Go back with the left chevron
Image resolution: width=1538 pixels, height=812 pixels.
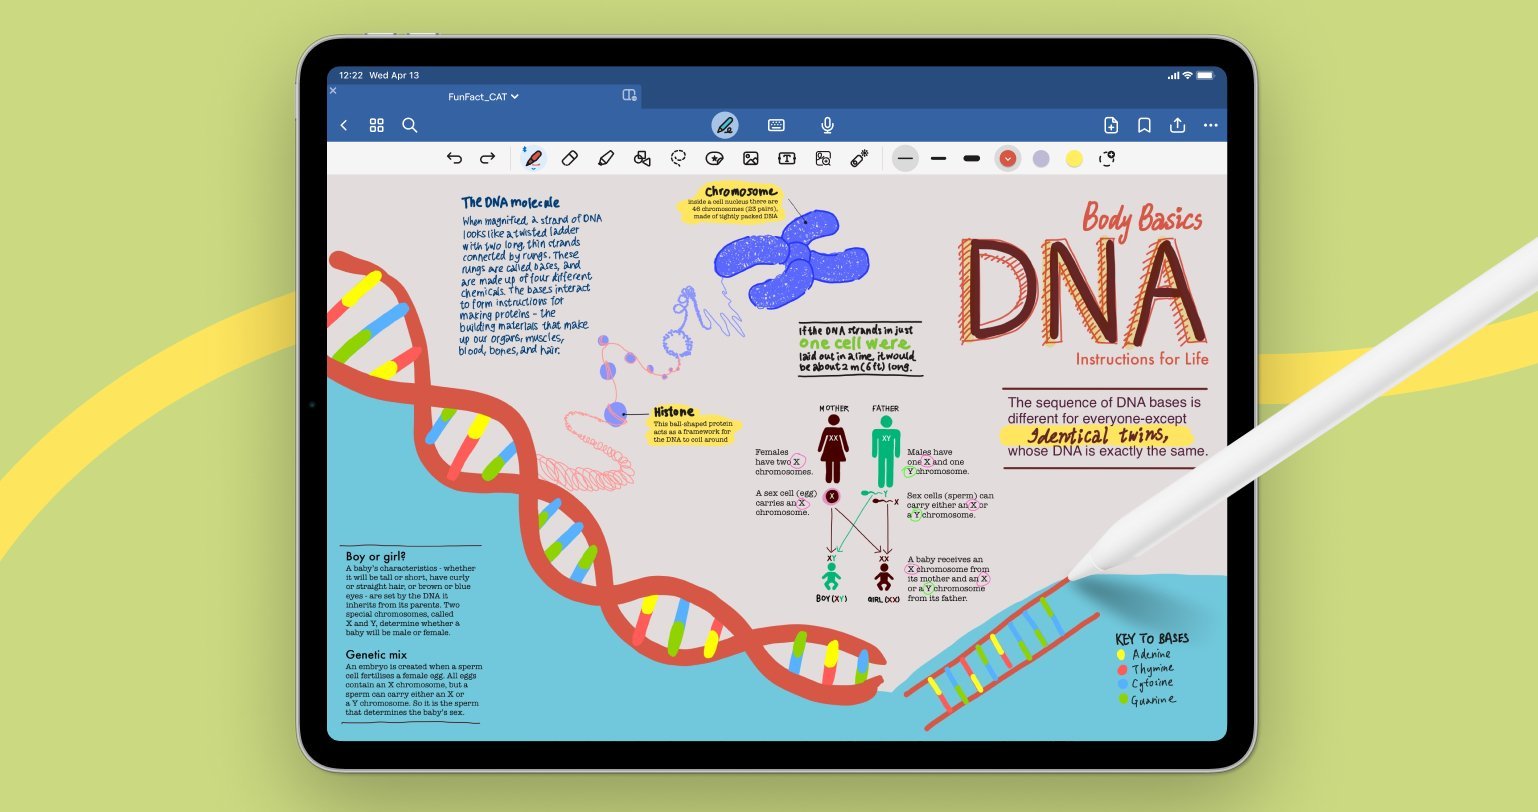coord(344,125)
